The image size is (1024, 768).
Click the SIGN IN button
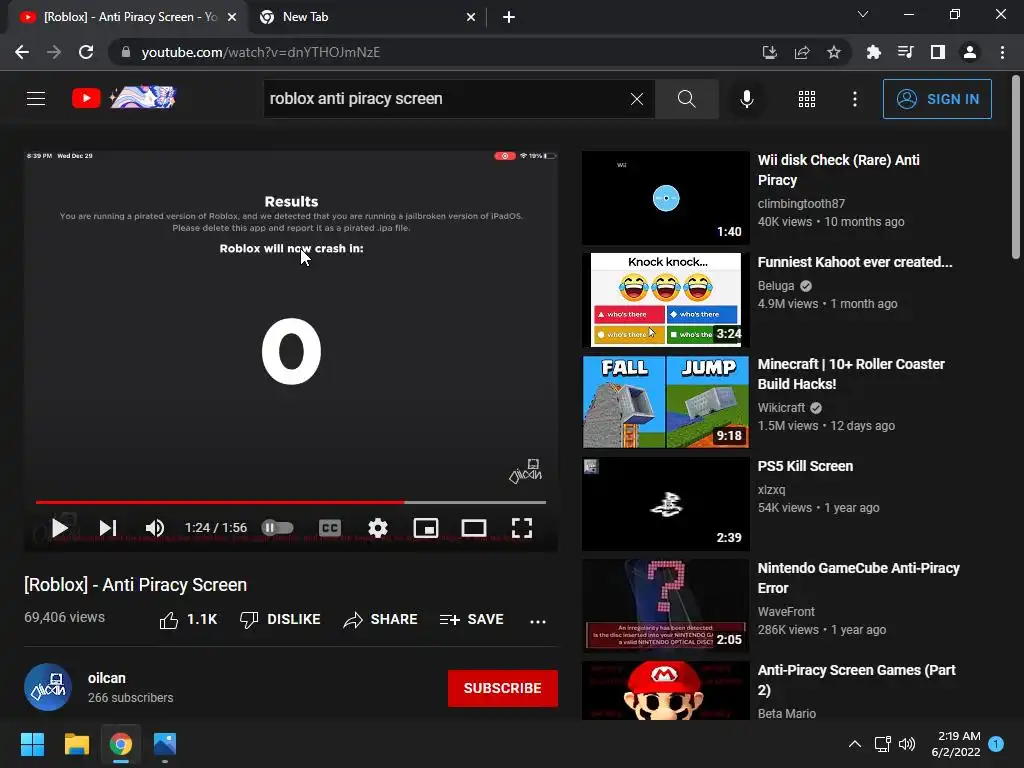pos(937,99)
